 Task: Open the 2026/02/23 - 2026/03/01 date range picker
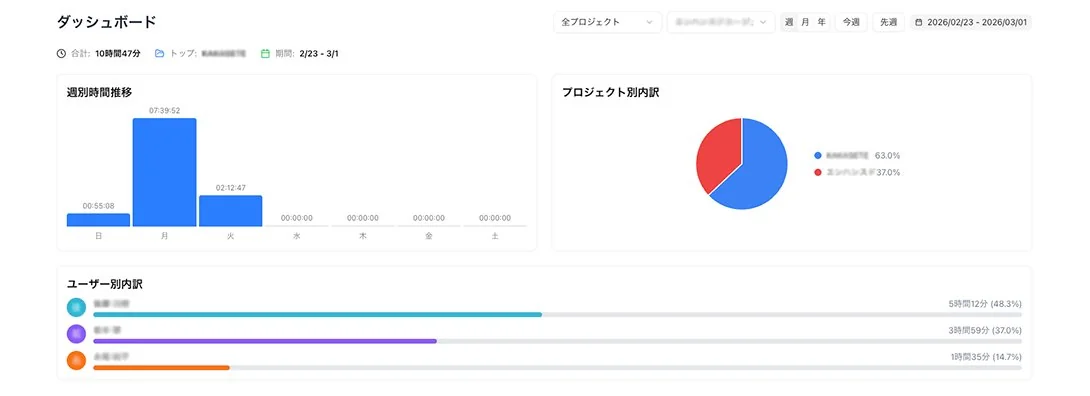pyautogui.click(x=970, y=22)
